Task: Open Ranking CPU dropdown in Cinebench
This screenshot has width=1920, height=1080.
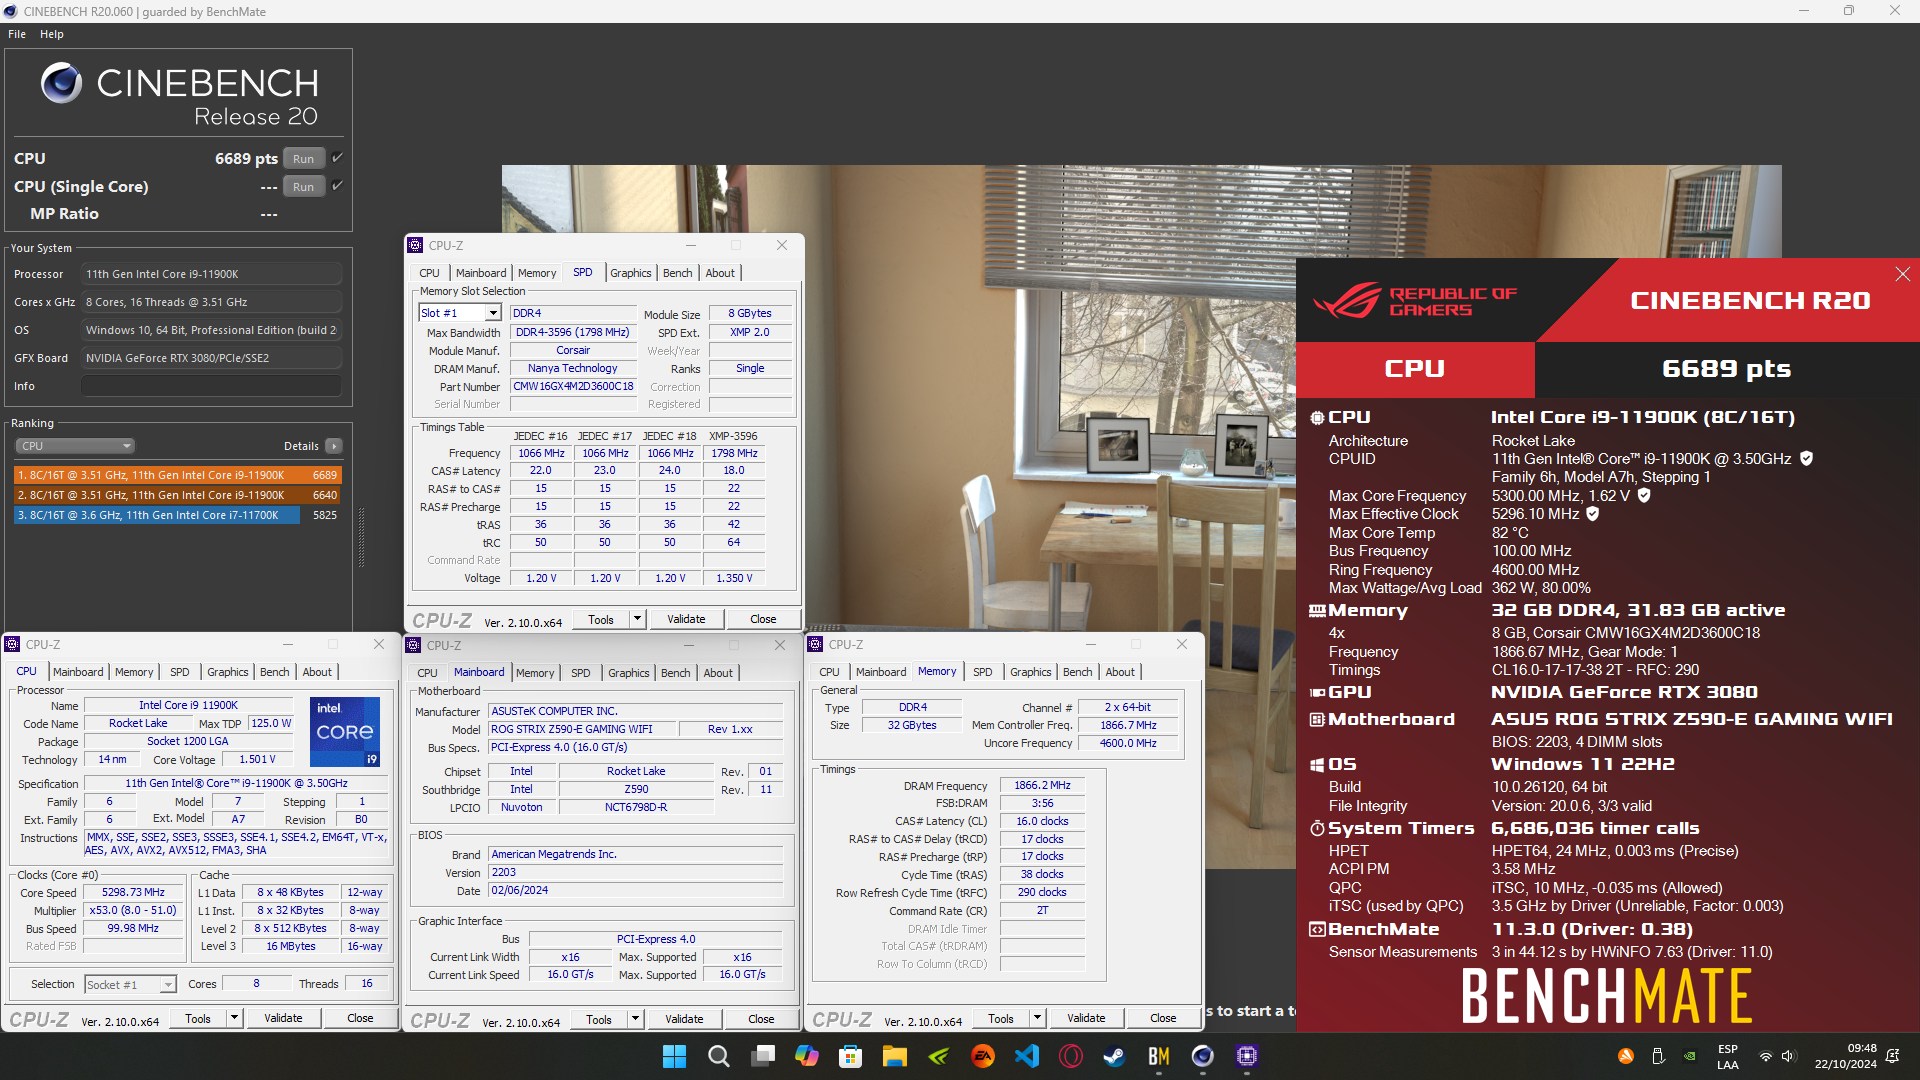Action: pos(75,446)
